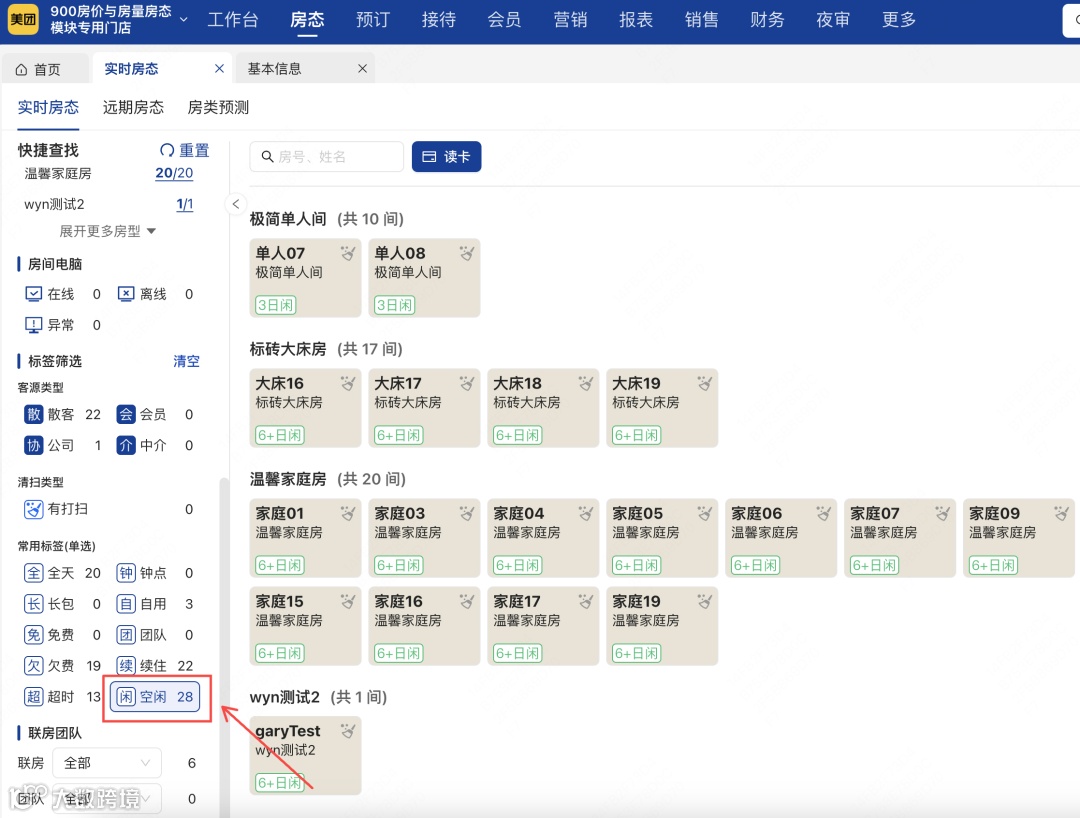Filter by 离线 room computers
Screen dimensions: 1080x818
point(155,294)
